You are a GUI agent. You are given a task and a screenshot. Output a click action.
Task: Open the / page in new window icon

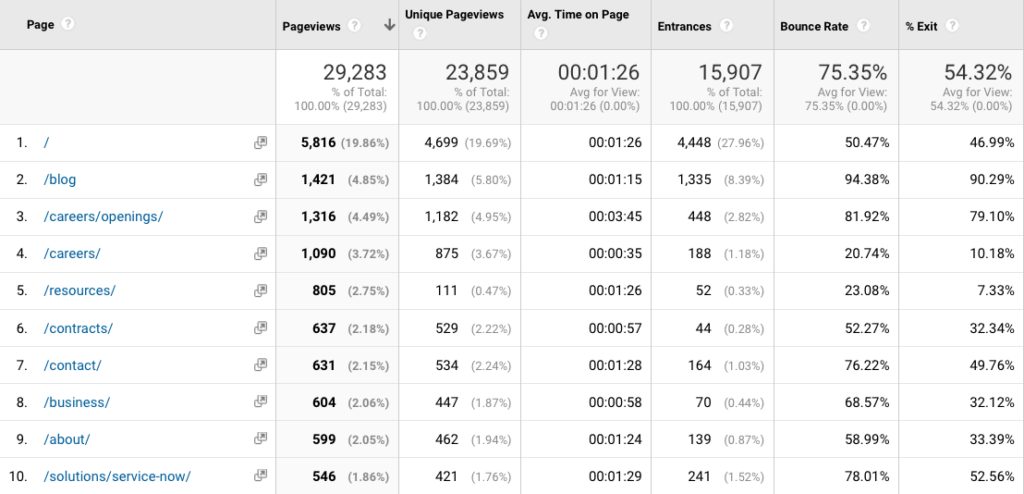(261, 142)
